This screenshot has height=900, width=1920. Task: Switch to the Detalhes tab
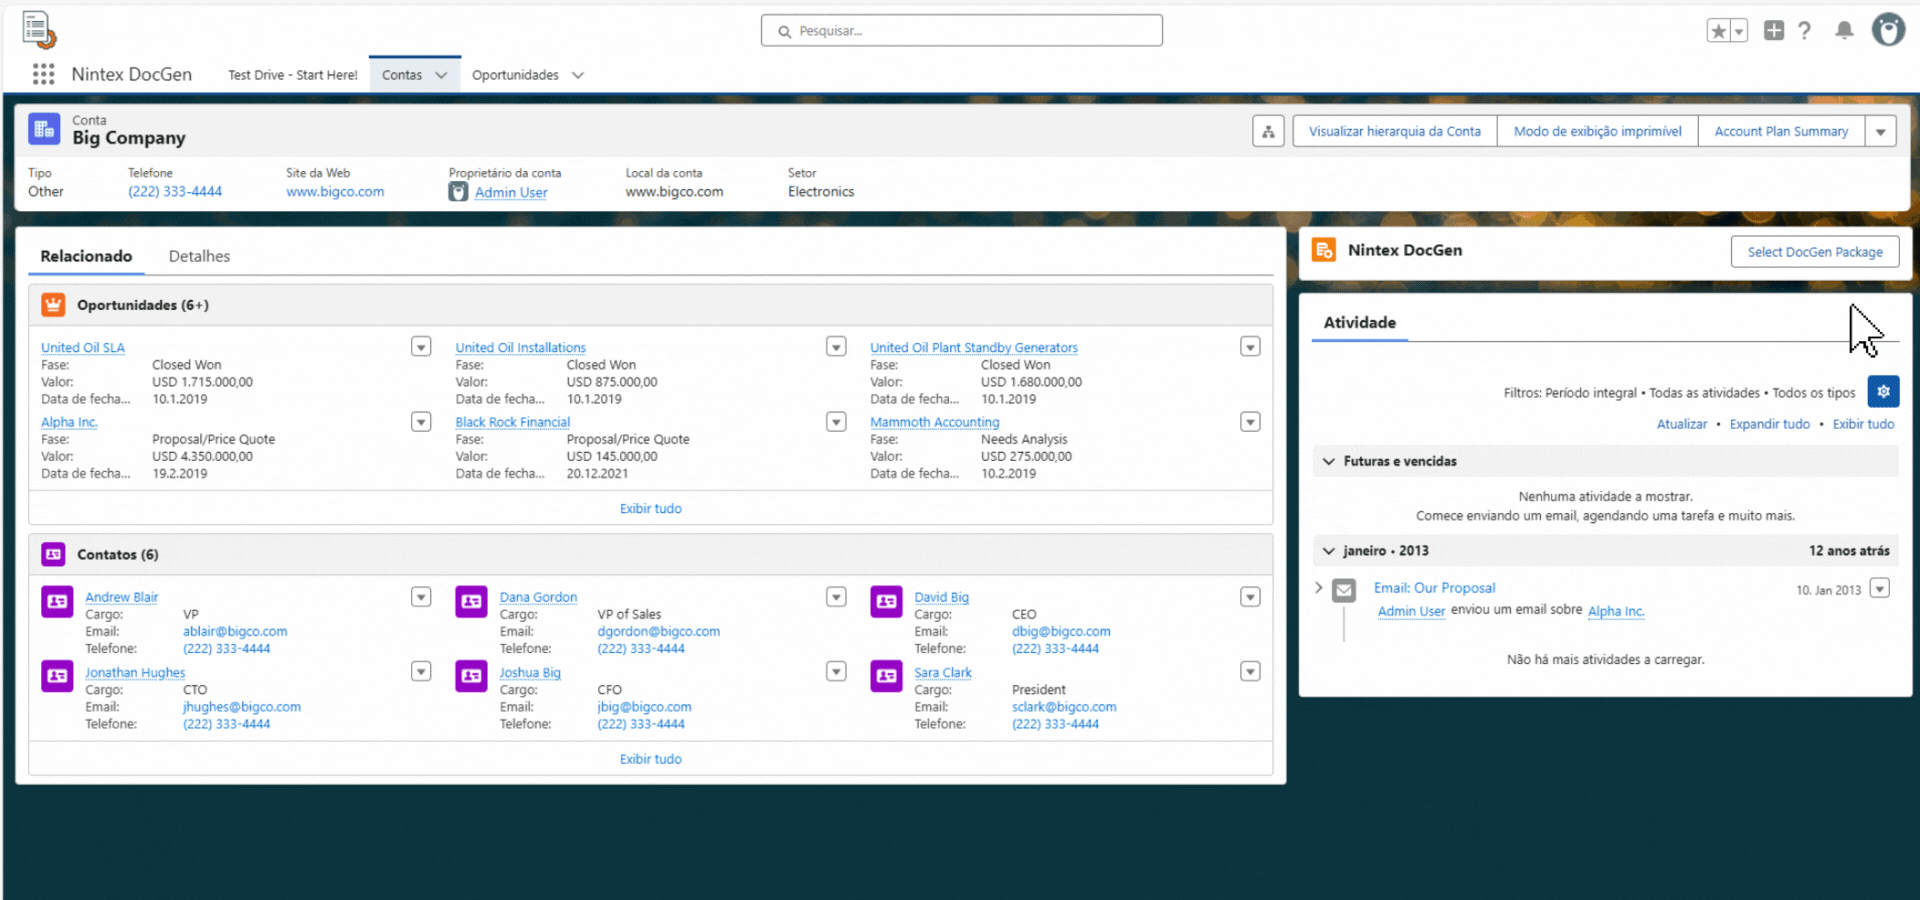click(199, 256)
